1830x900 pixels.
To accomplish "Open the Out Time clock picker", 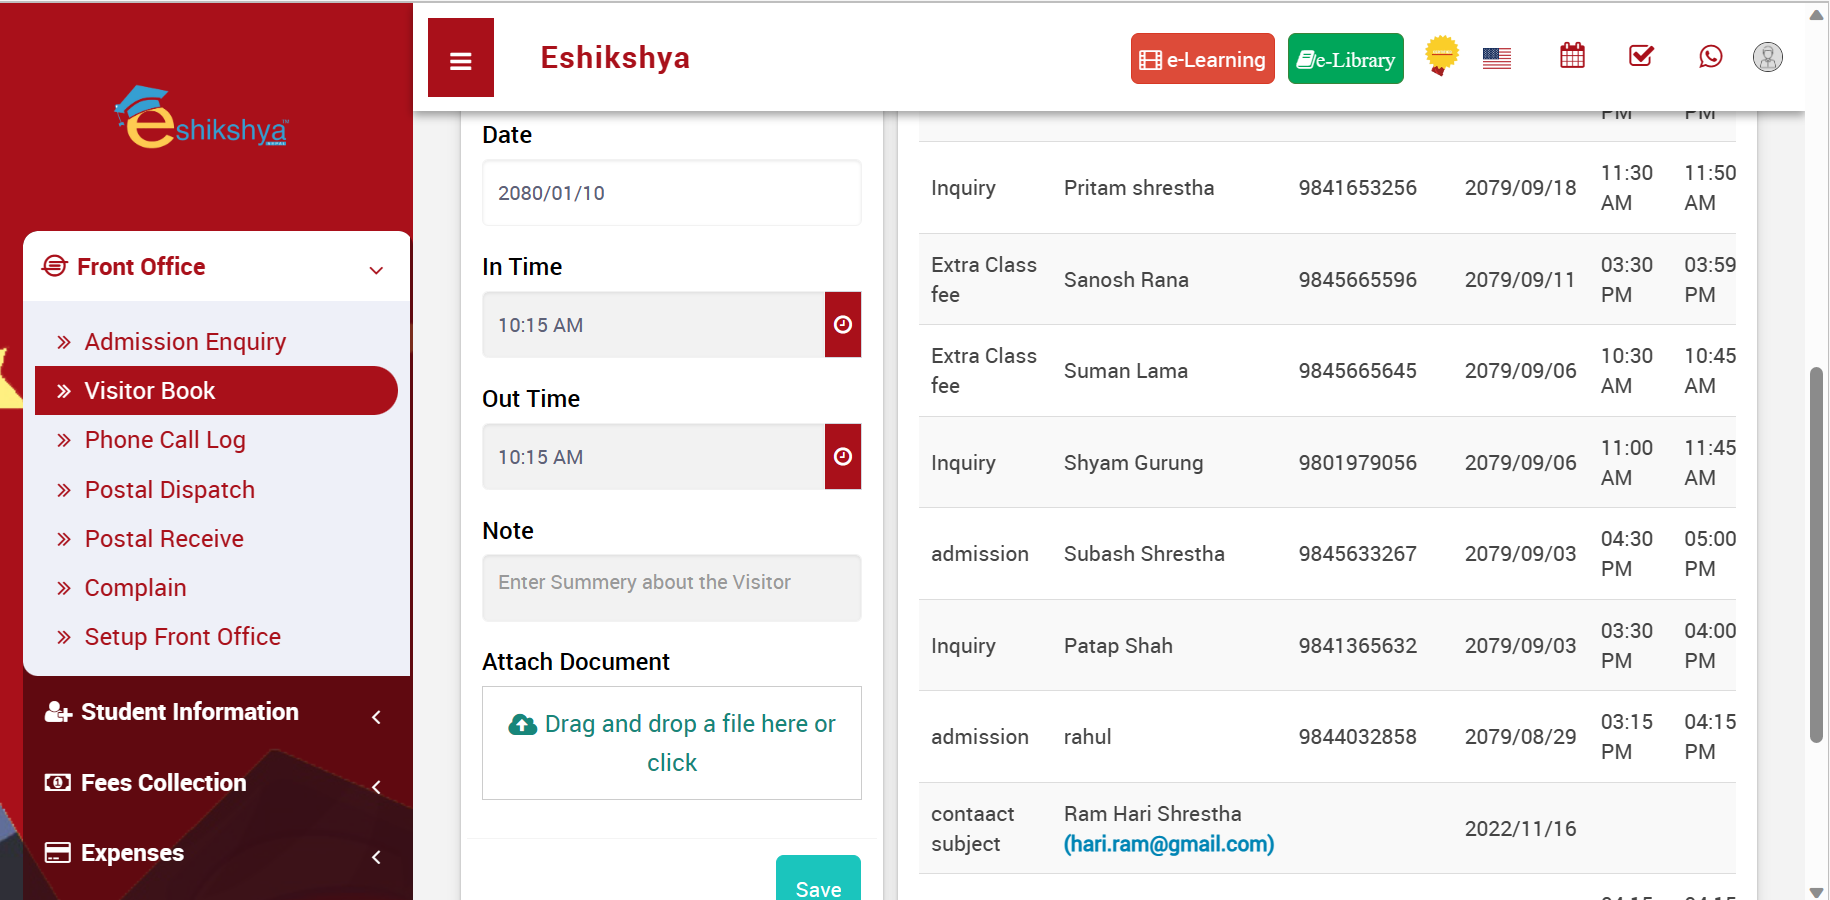I will (x=842, y=457).
